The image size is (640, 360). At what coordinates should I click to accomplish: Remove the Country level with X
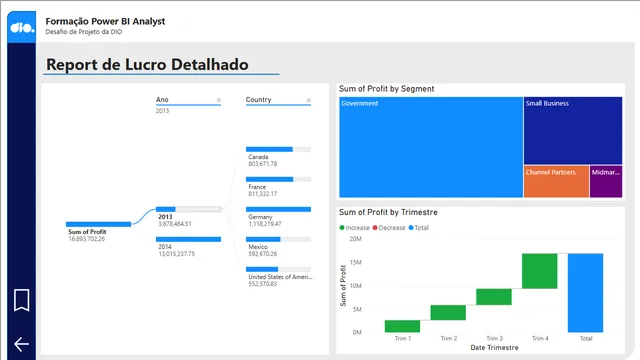[x=309, y=100]
